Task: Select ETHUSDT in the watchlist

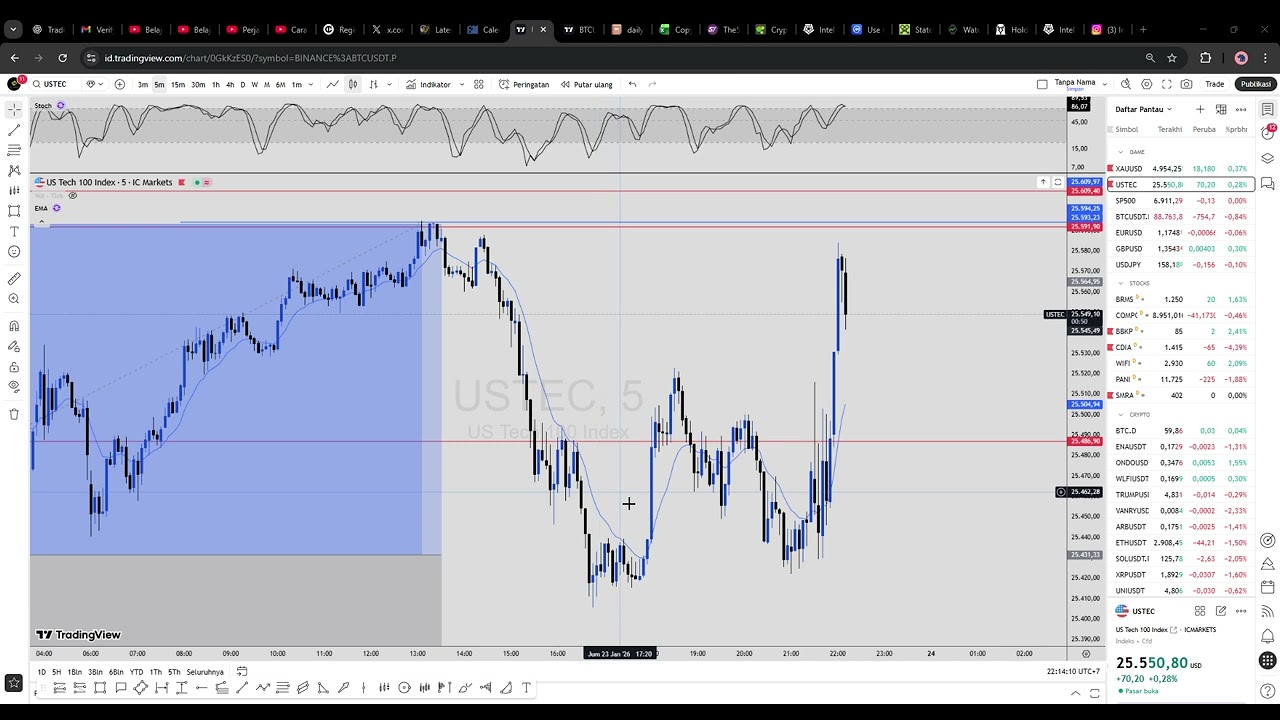Action: coord(1180,543)
